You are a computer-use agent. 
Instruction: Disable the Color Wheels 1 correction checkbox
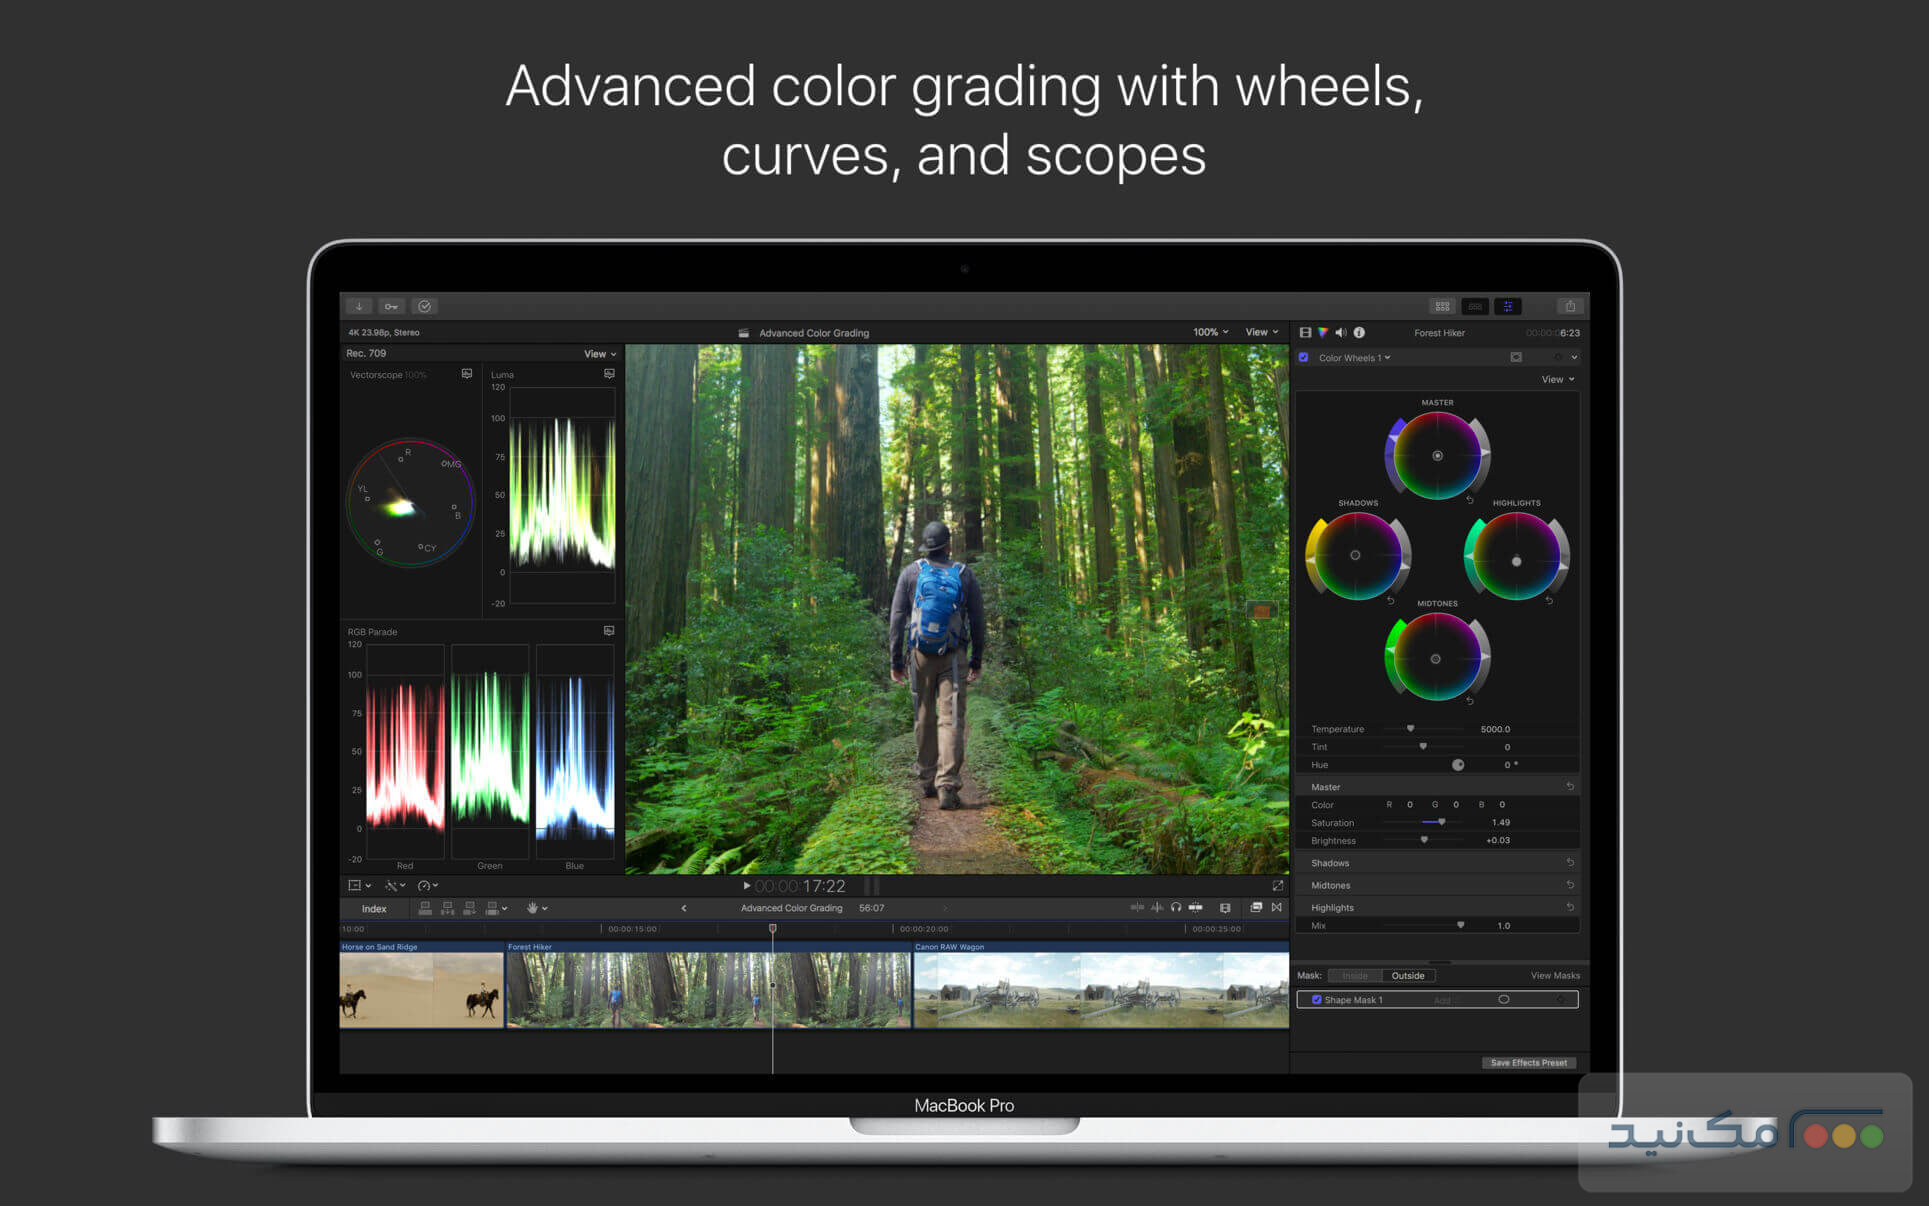click(x=1302, y=357)
